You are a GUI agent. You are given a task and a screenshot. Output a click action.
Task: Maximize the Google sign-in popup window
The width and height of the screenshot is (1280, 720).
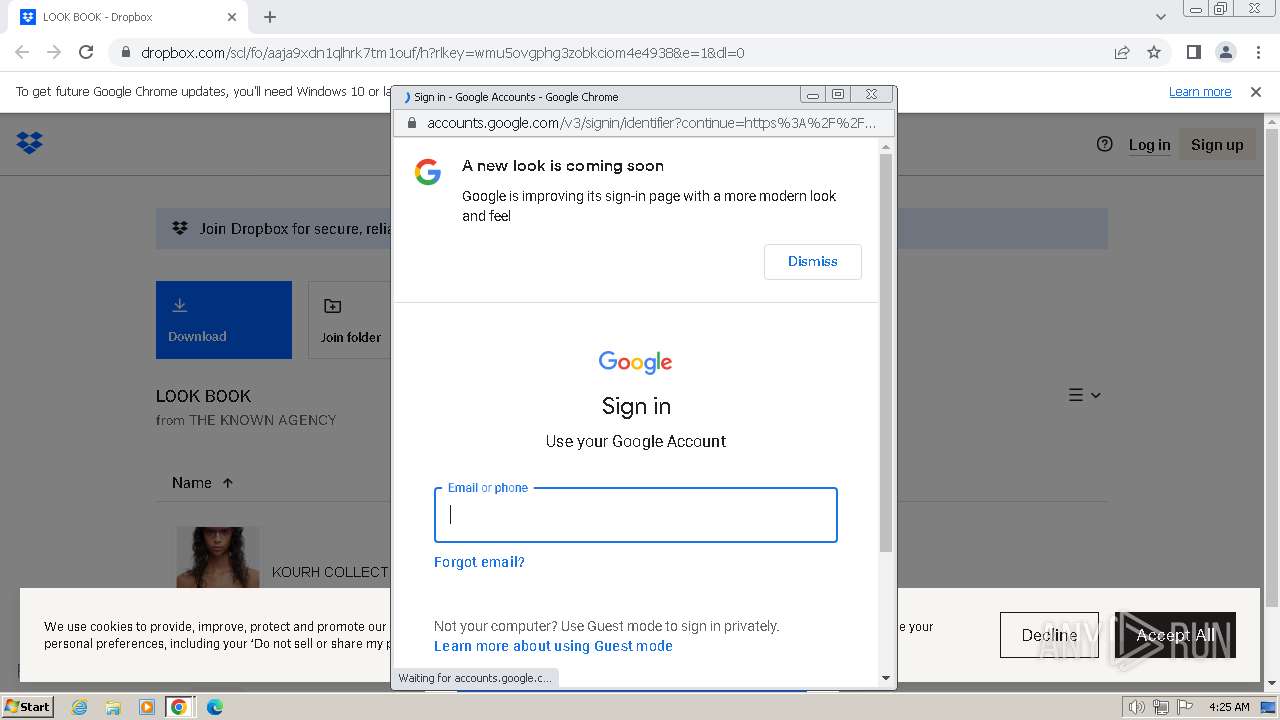pyautogui.click(x=838, y=95)
